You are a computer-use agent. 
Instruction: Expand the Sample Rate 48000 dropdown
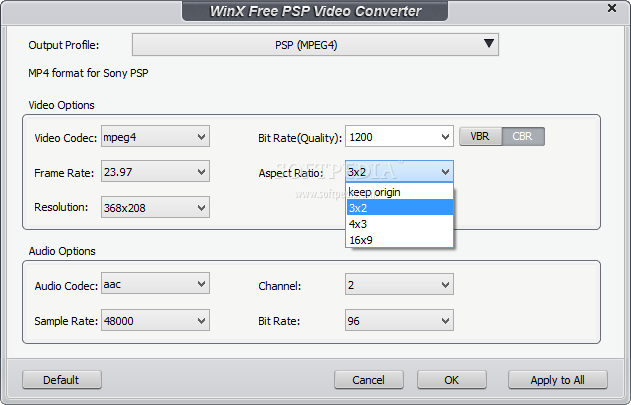(155, 320)
